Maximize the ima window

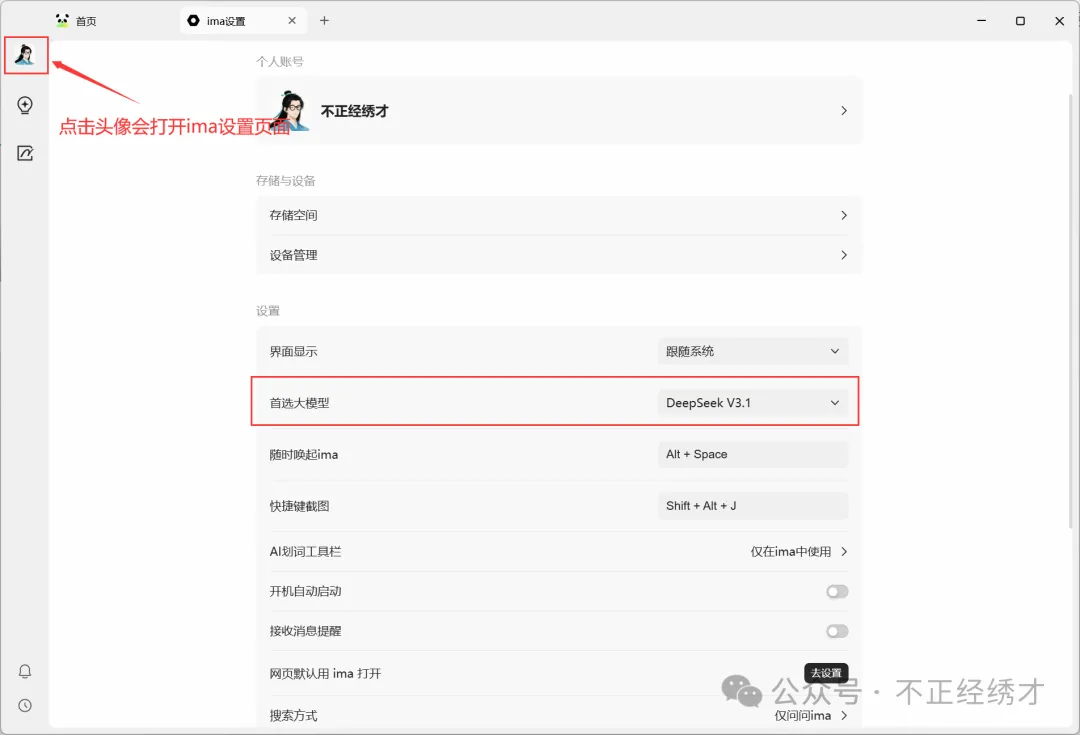pos(1020,21)
